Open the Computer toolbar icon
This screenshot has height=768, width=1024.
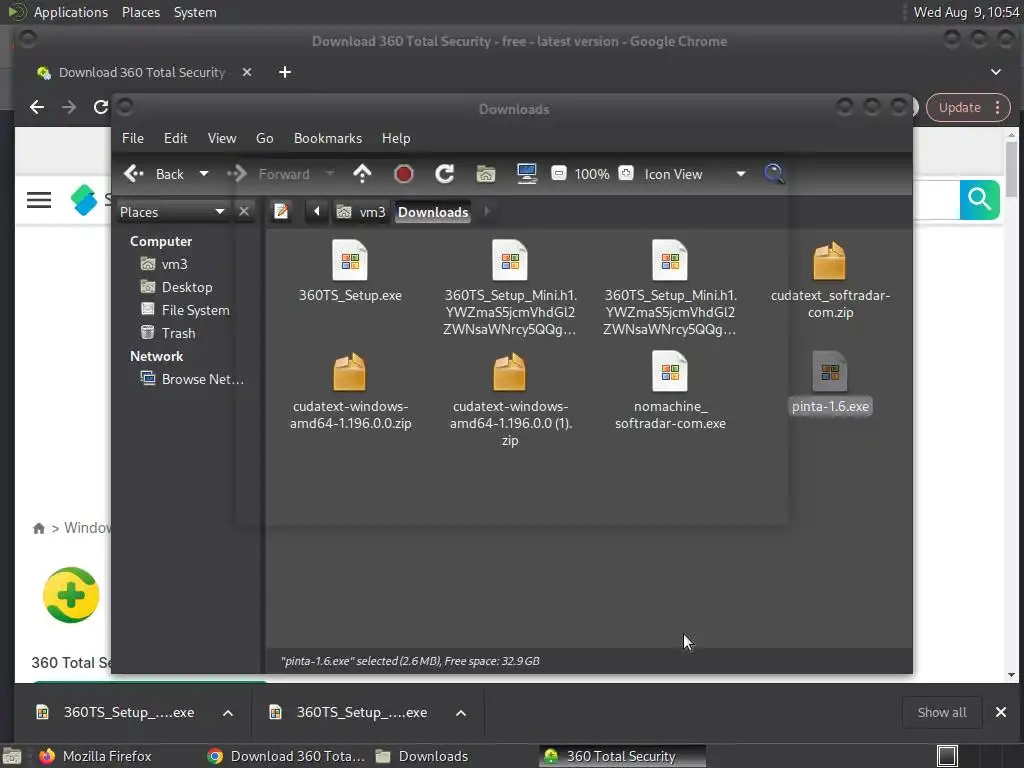click(526, 174)
